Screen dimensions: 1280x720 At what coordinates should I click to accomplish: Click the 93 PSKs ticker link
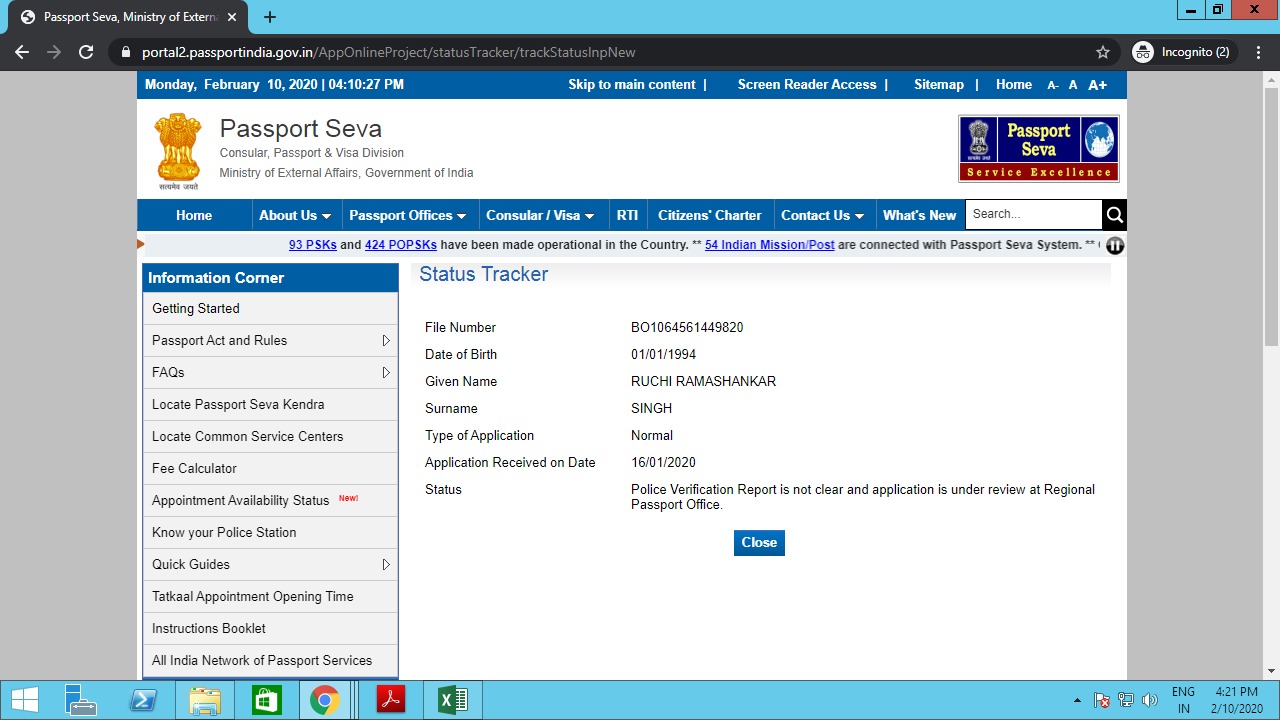312,245
